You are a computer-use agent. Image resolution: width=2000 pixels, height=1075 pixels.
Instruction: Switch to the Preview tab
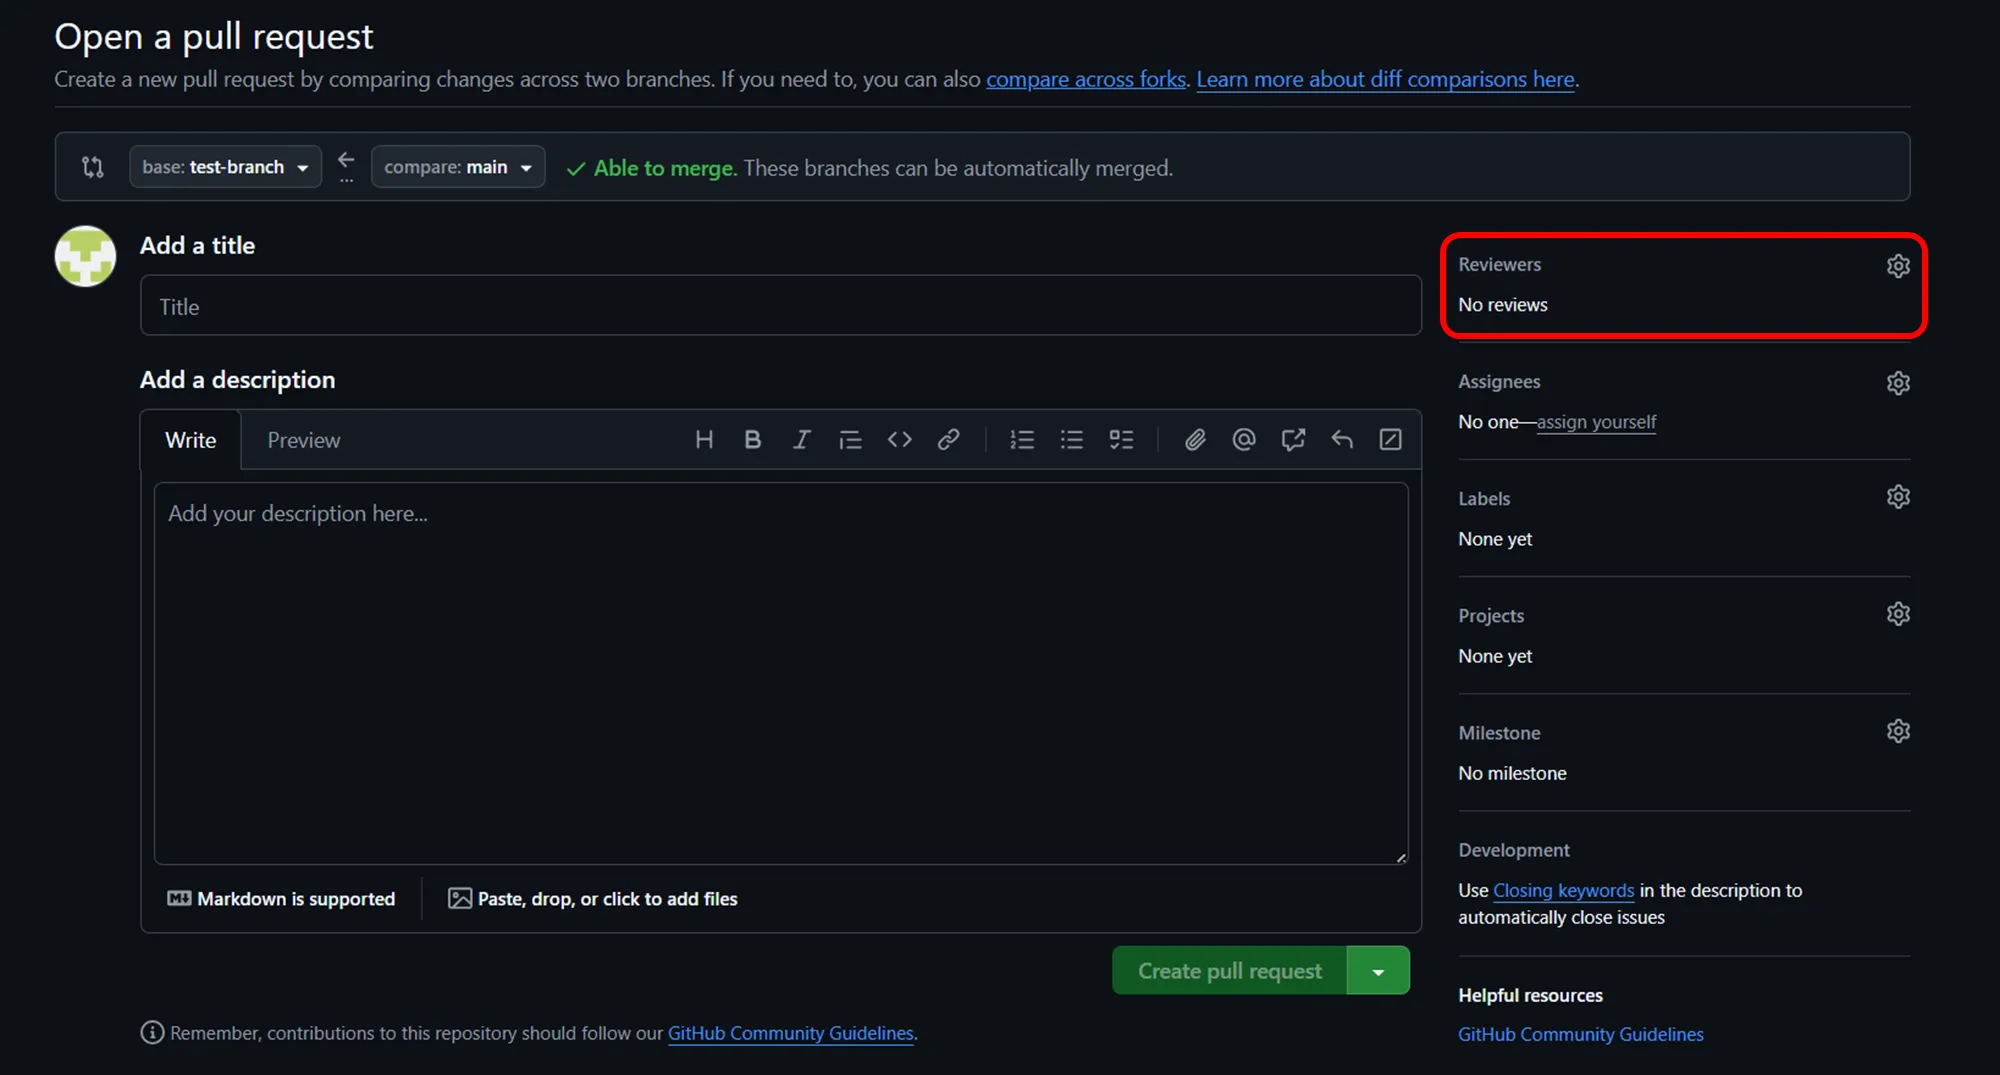pyautogui.click(x=303, y=439)
